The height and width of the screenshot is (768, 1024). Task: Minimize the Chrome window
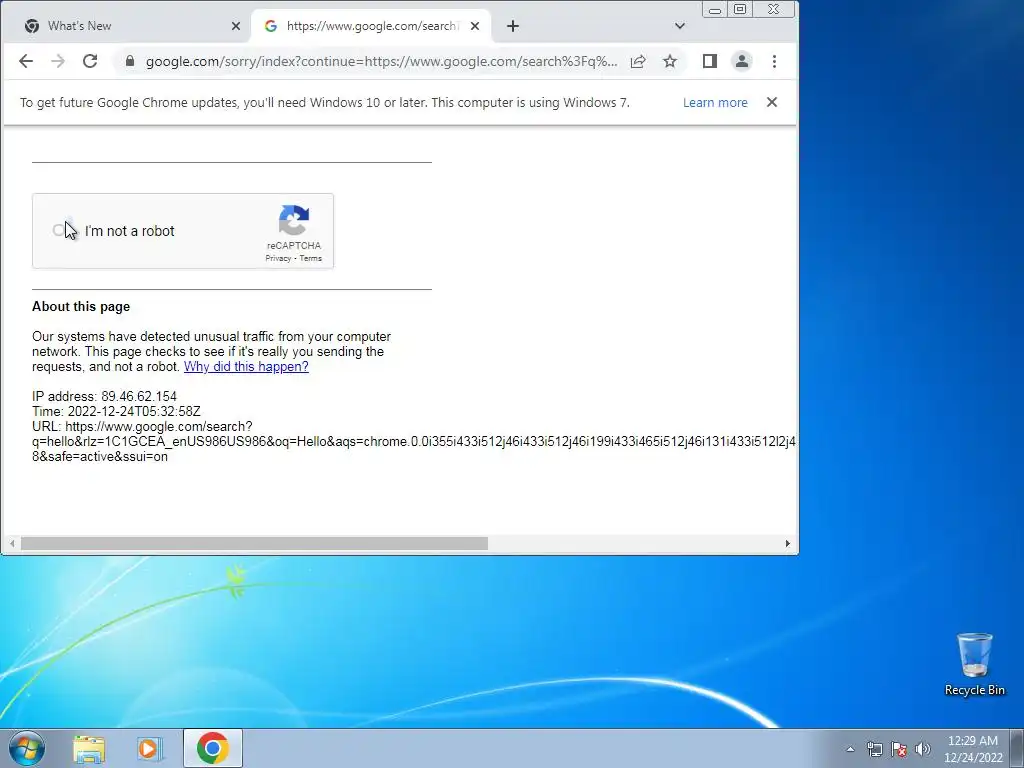[x=715, y=10]
